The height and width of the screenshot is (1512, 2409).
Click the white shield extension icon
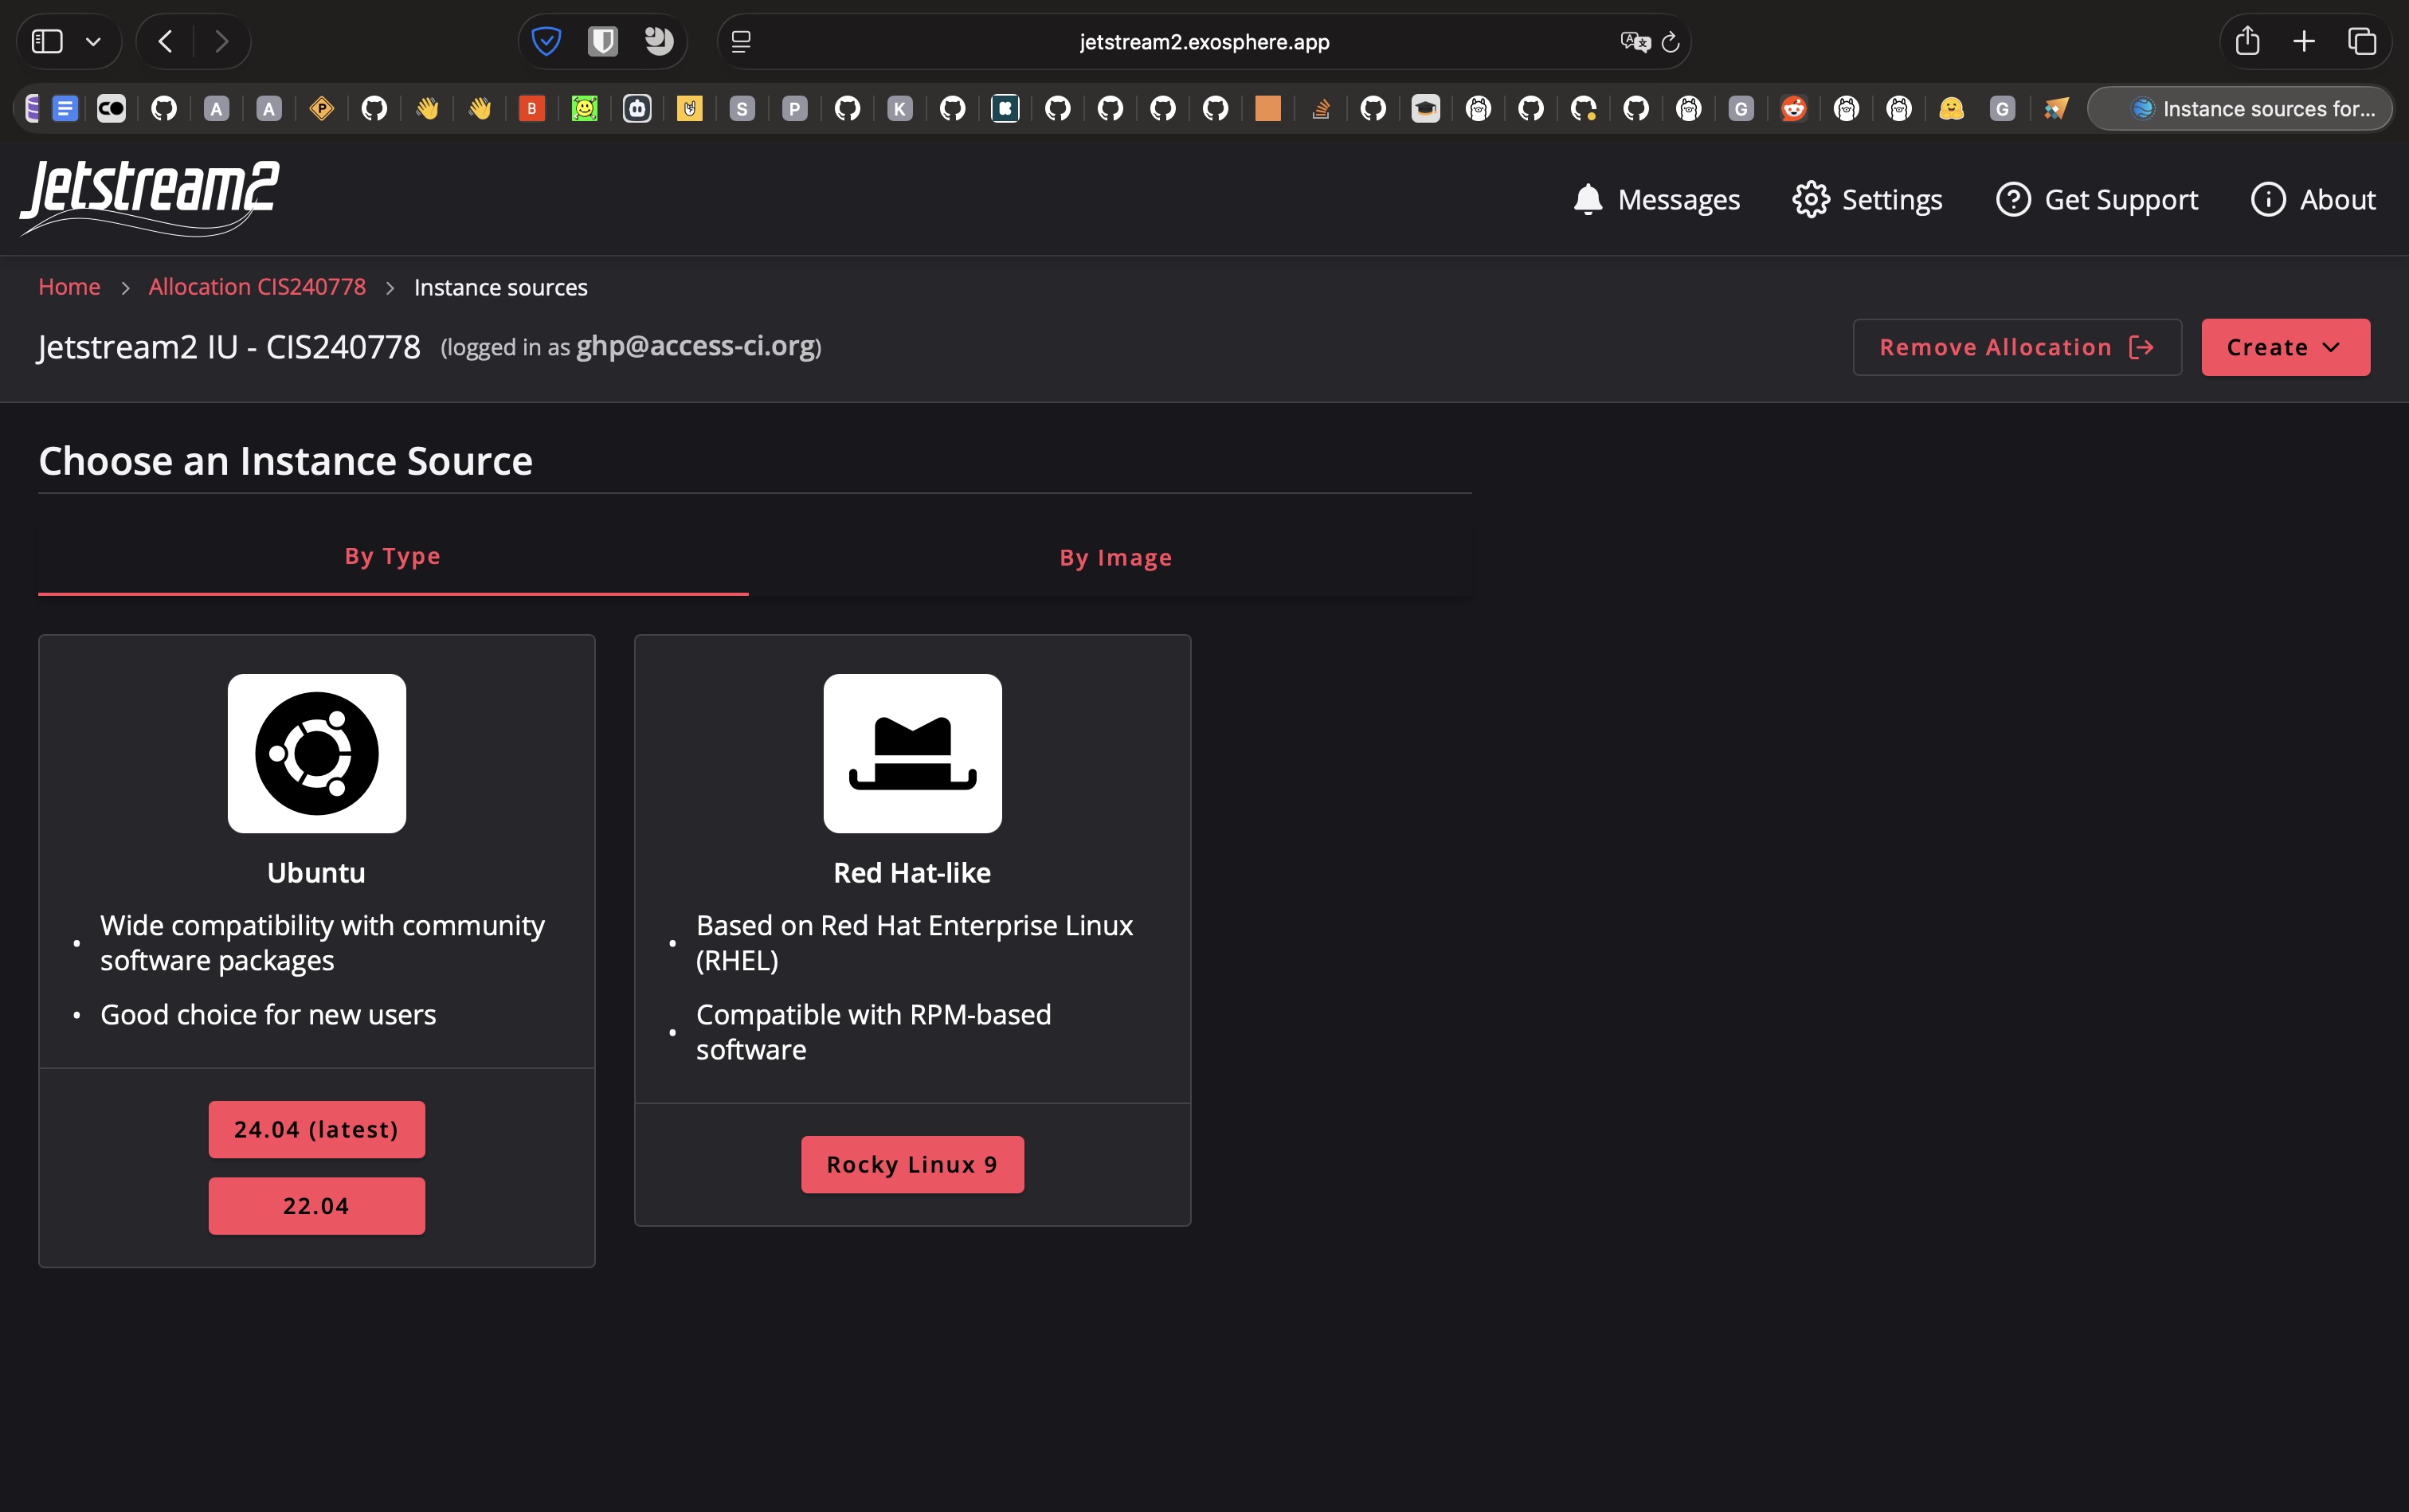pyautogui.click(x=602, y=41)
